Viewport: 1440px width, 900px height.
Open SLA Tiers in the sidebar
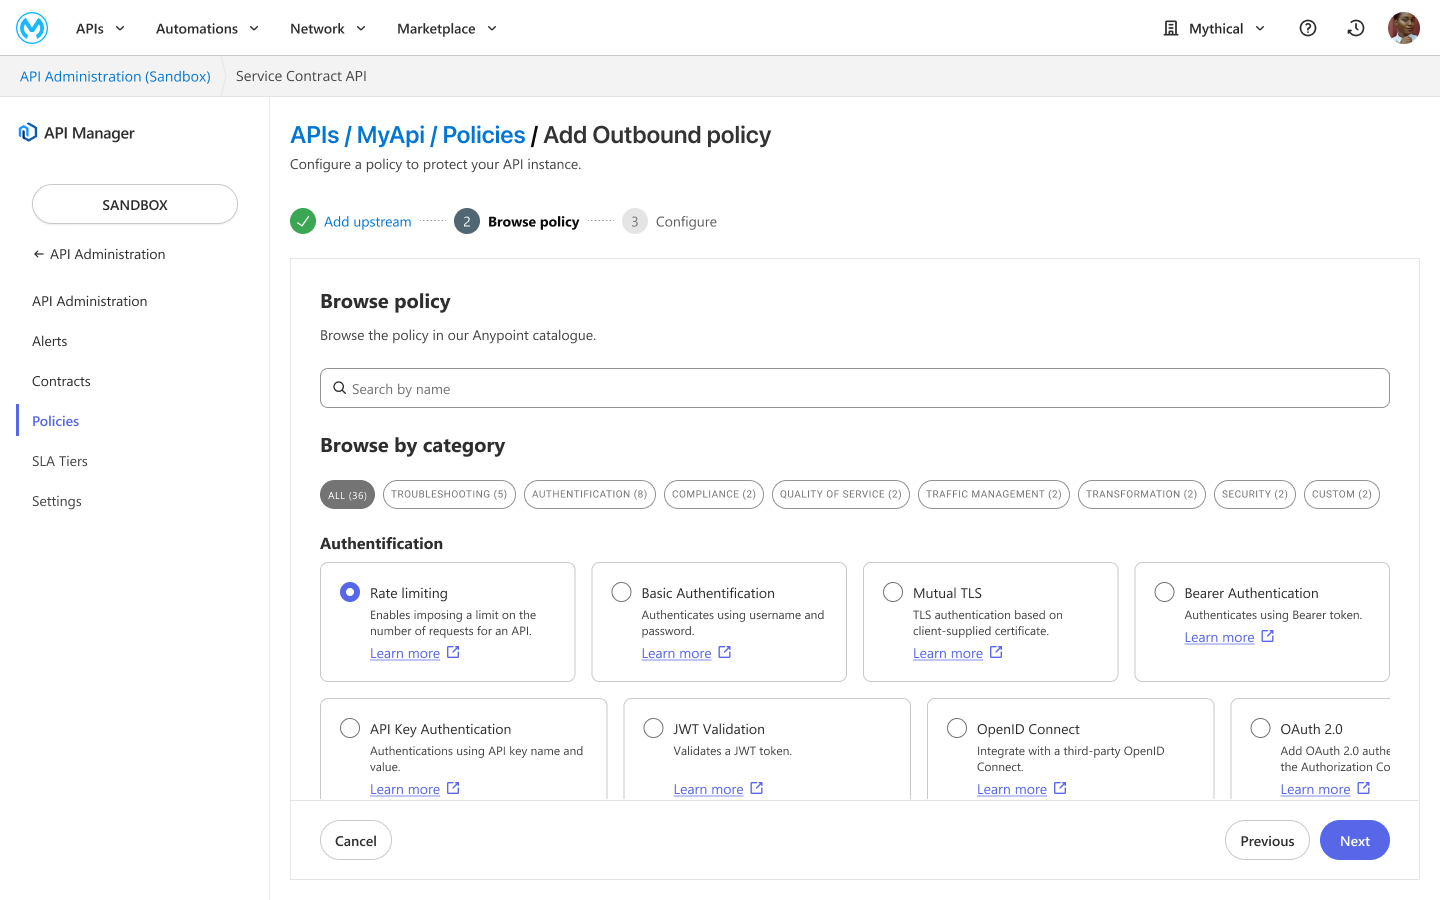pos(60,461)
